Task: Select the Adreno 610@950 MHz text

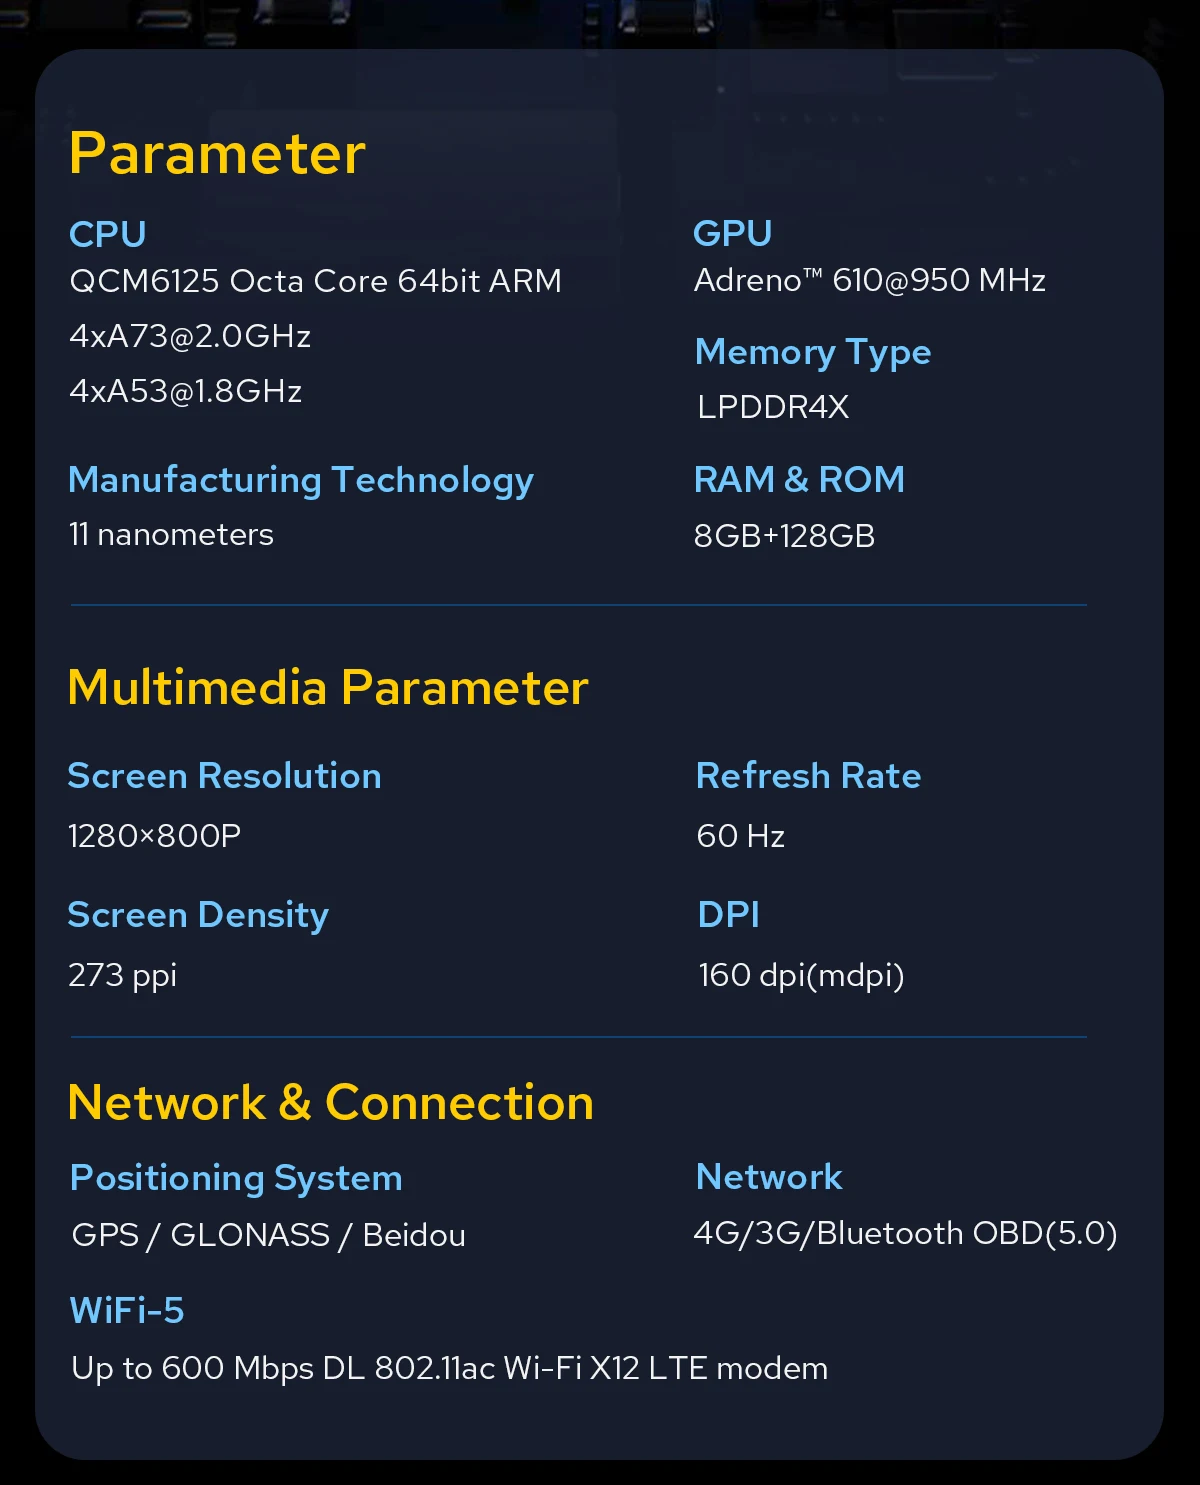Action: click(x=869, y=280)
